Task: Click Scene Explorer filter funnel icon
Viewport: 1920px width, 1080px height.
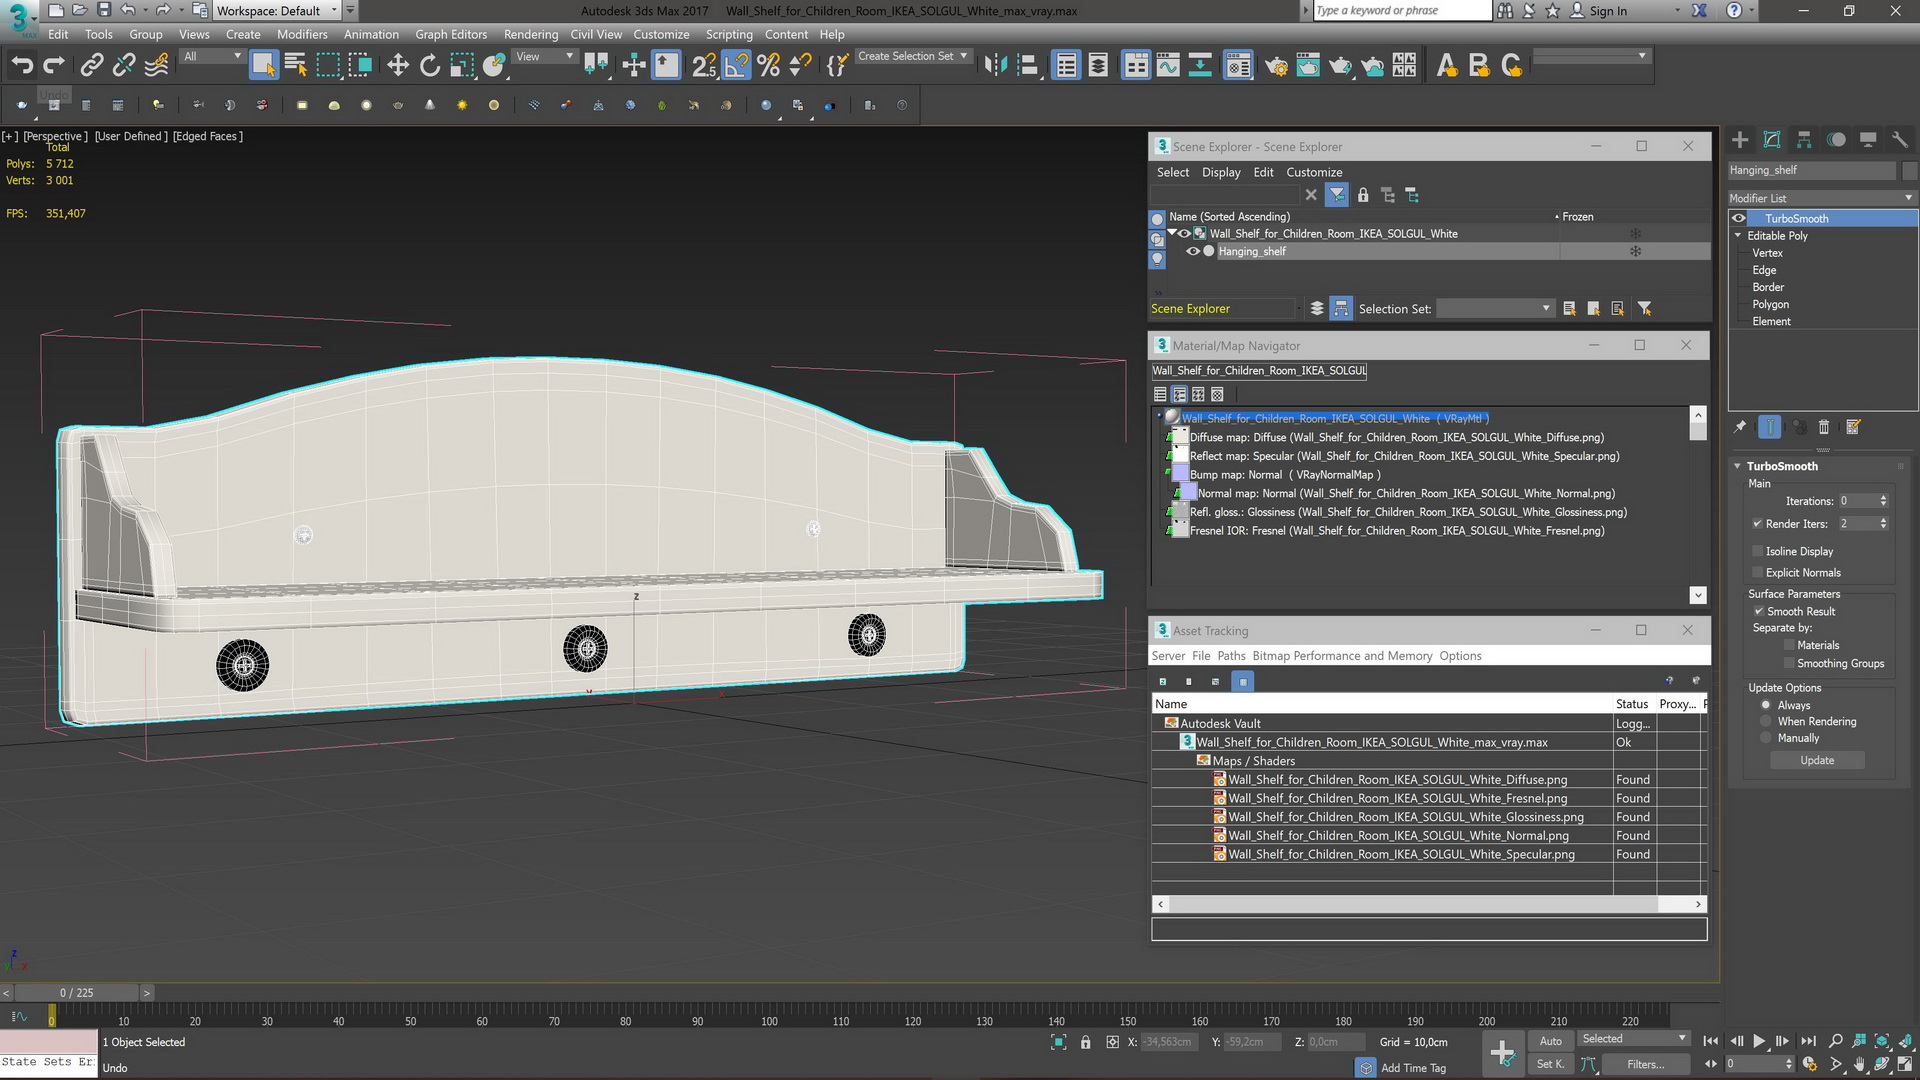Action: coord(1337,195)
